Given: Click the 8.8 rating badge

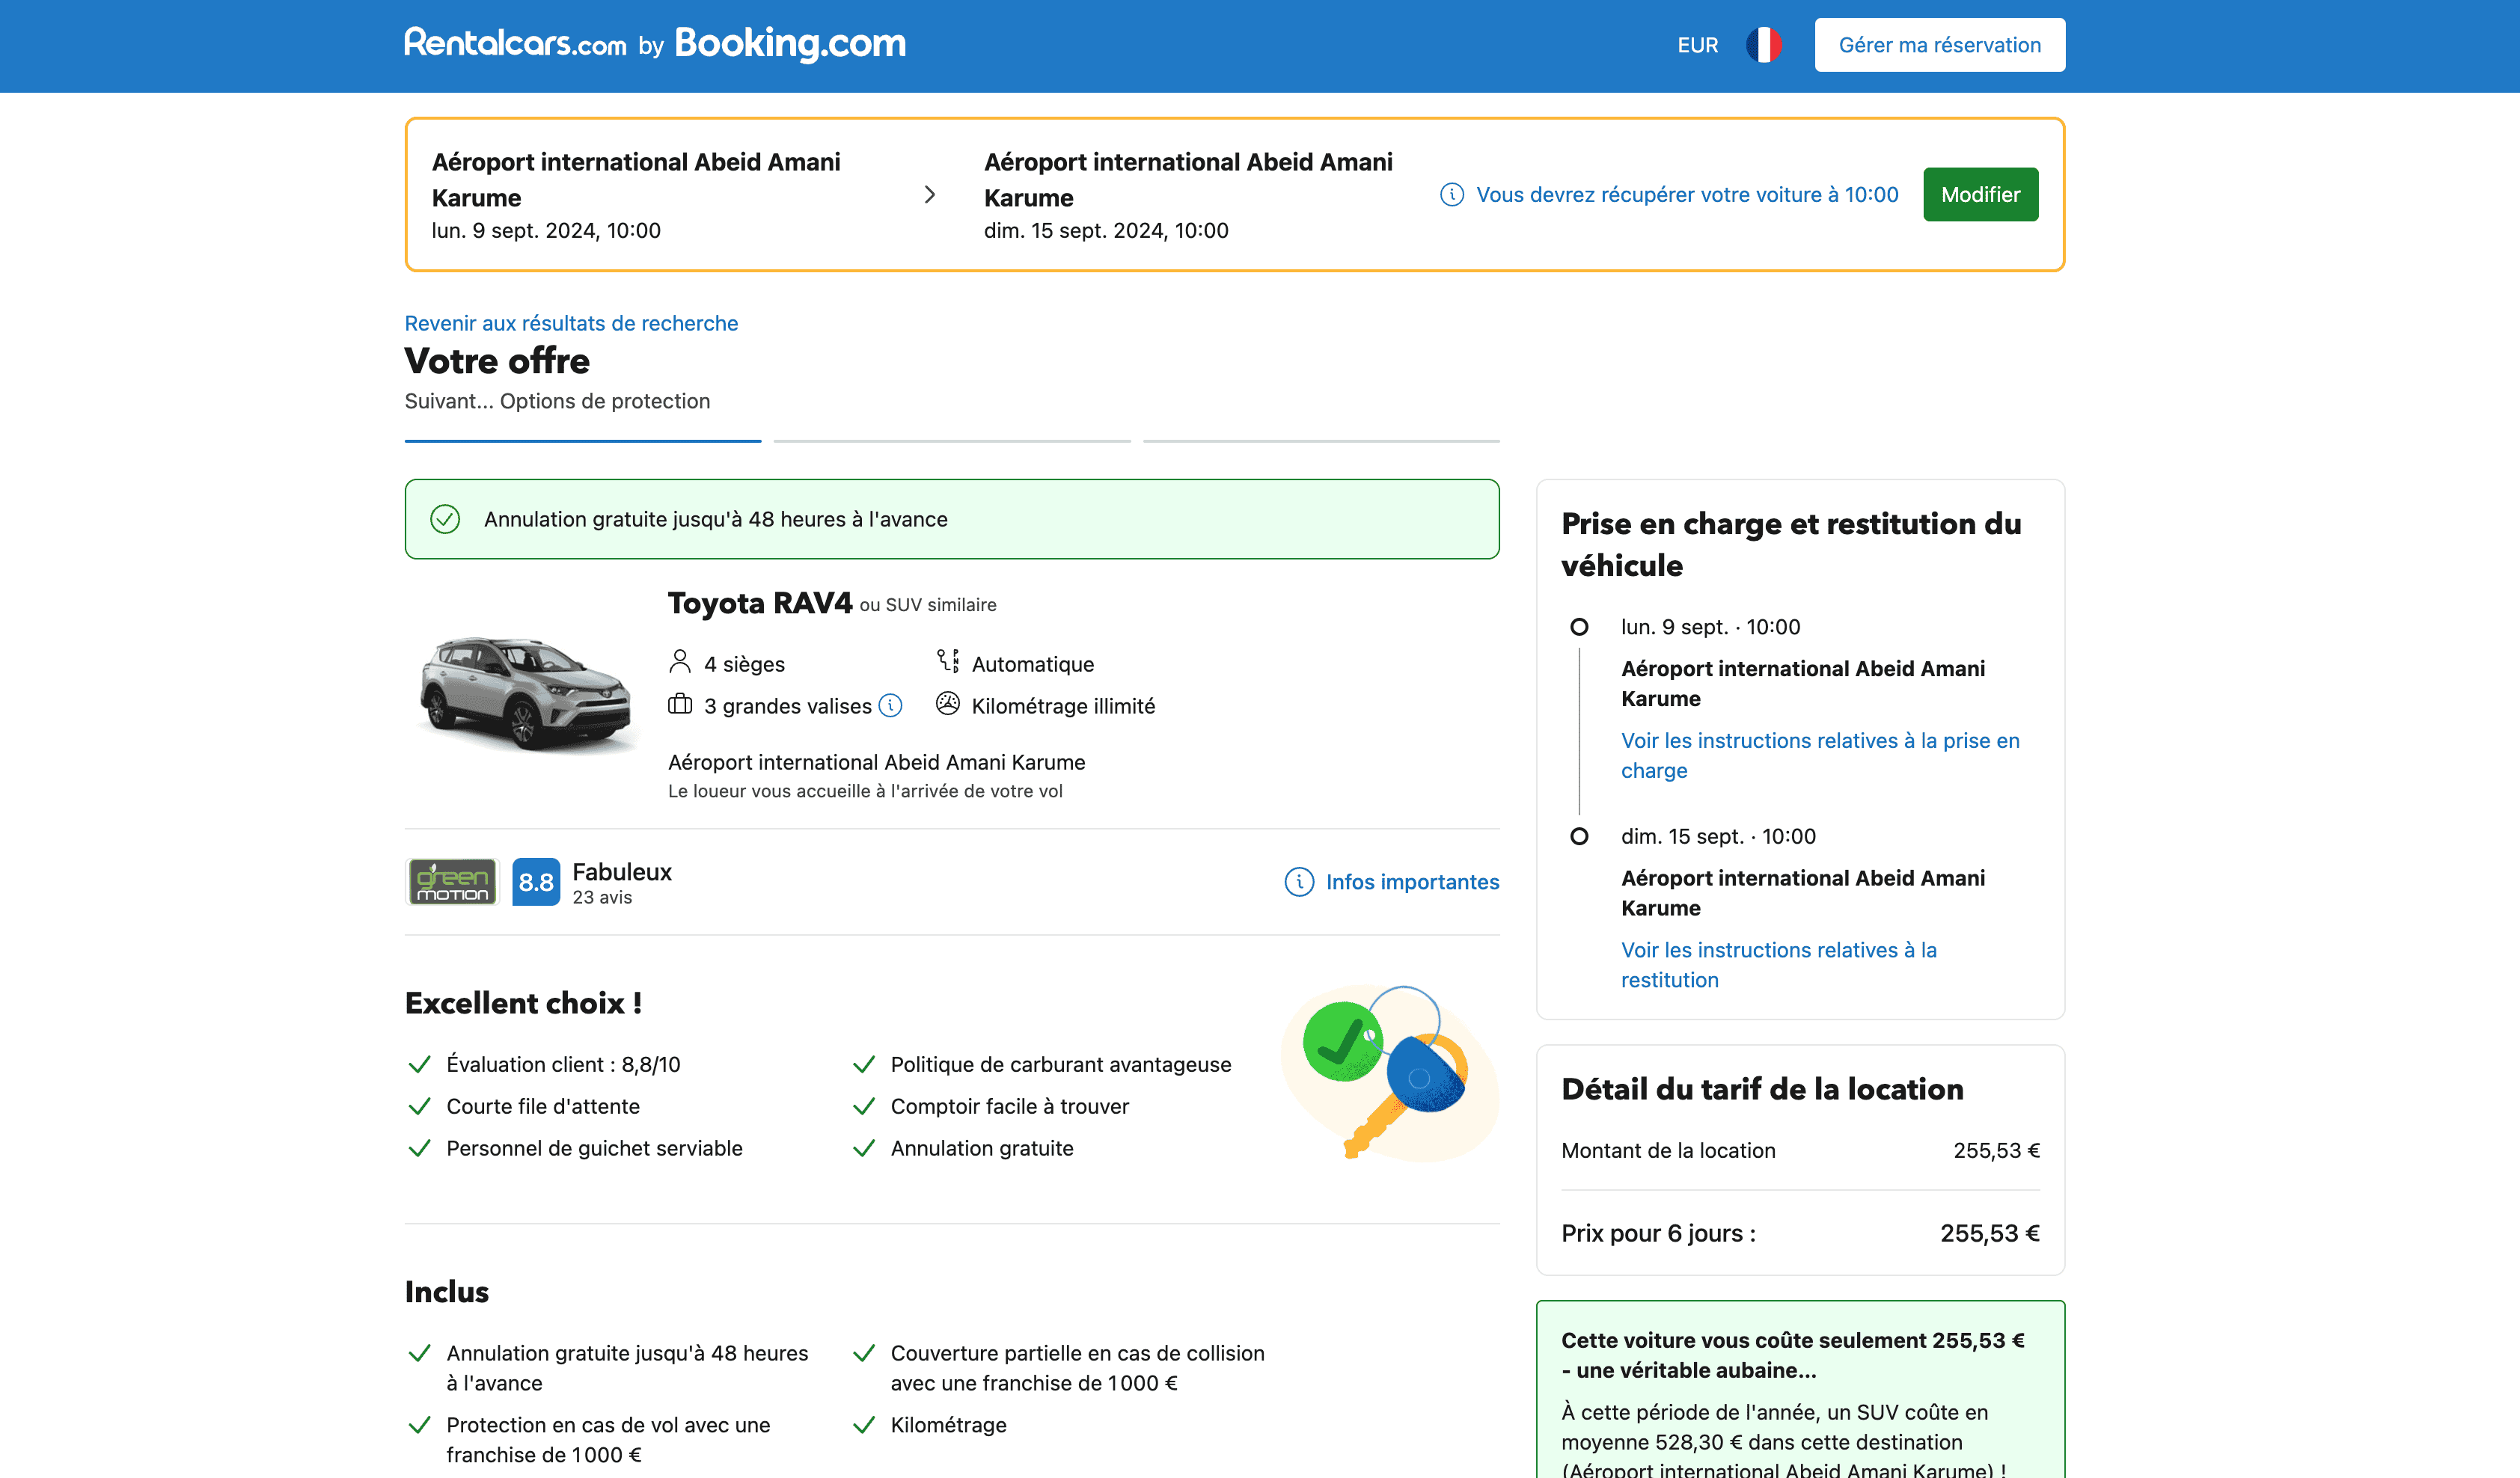Looking at the screenshot, I should [x=536, y=882].
